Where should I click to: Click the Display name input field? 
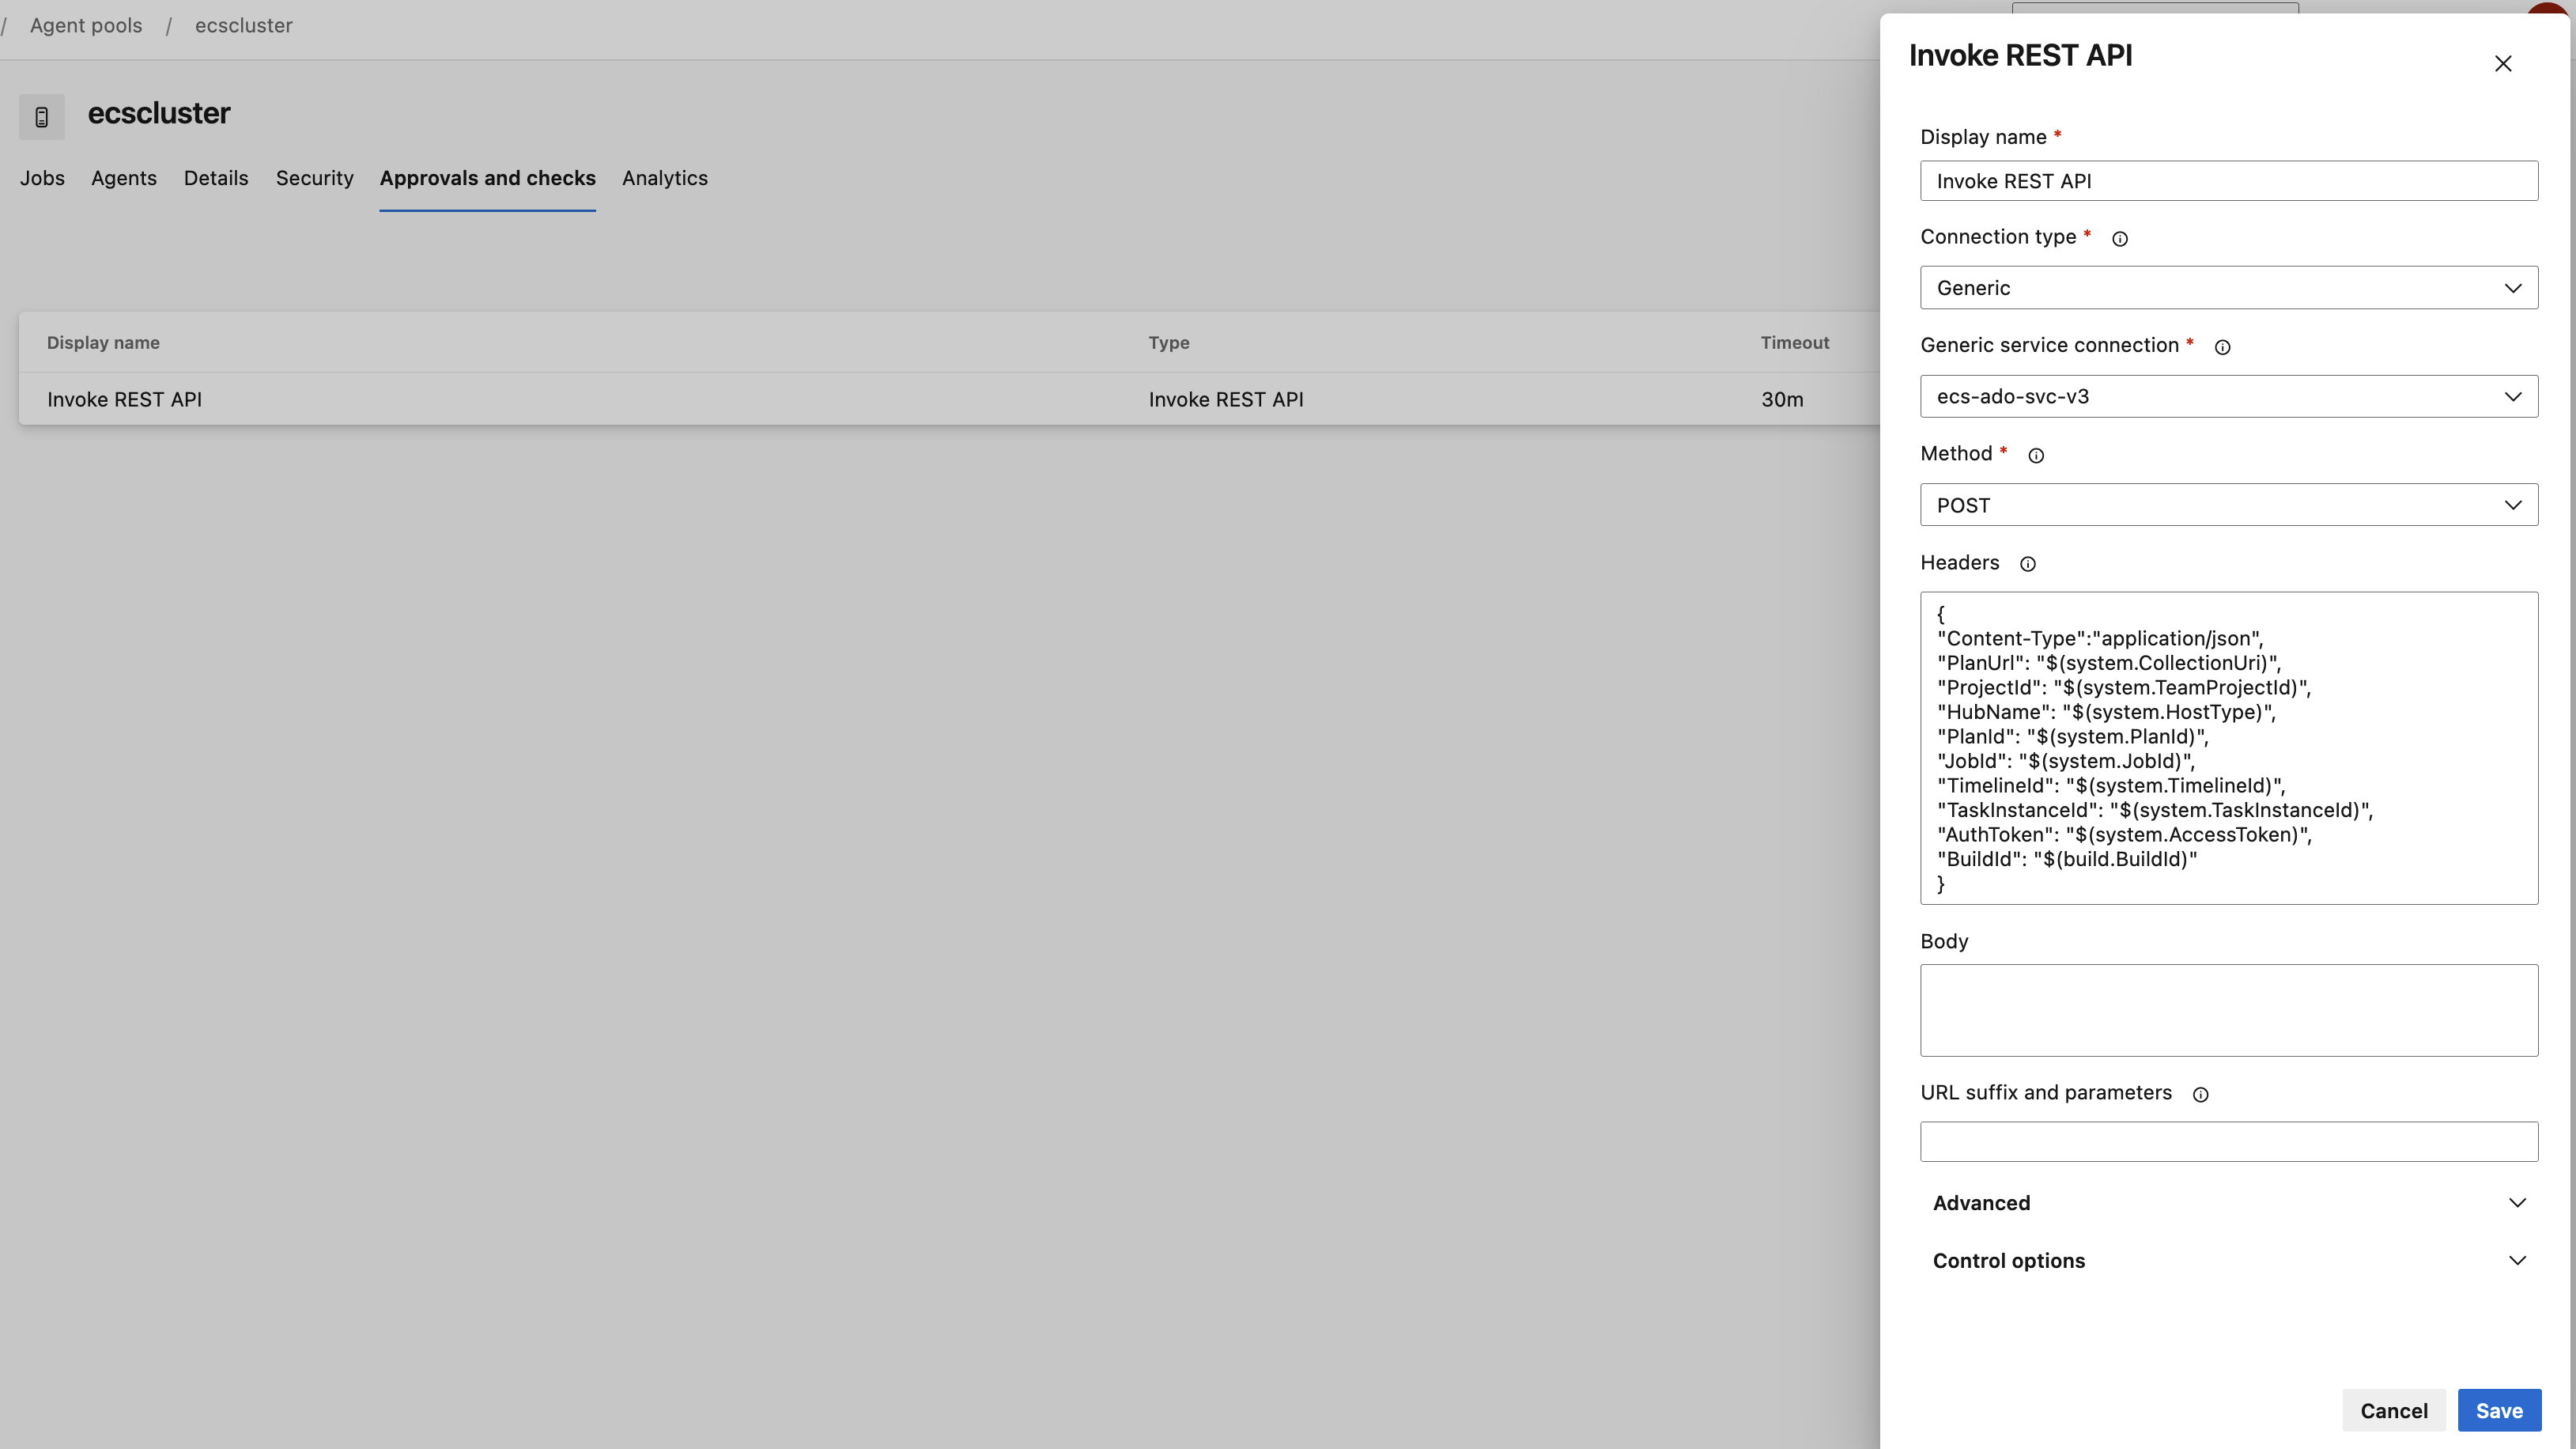[x=2229, y=180]
